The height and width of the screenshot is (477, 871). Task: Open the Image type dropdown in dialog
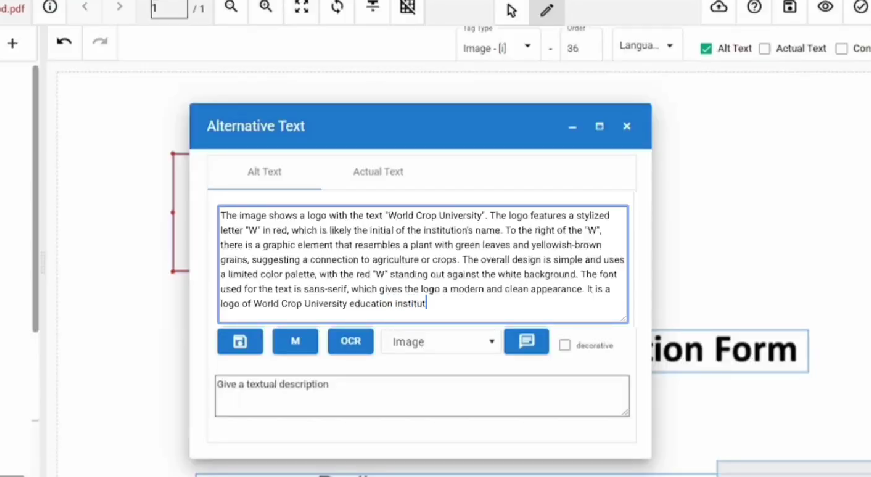(x=440, y=342)
